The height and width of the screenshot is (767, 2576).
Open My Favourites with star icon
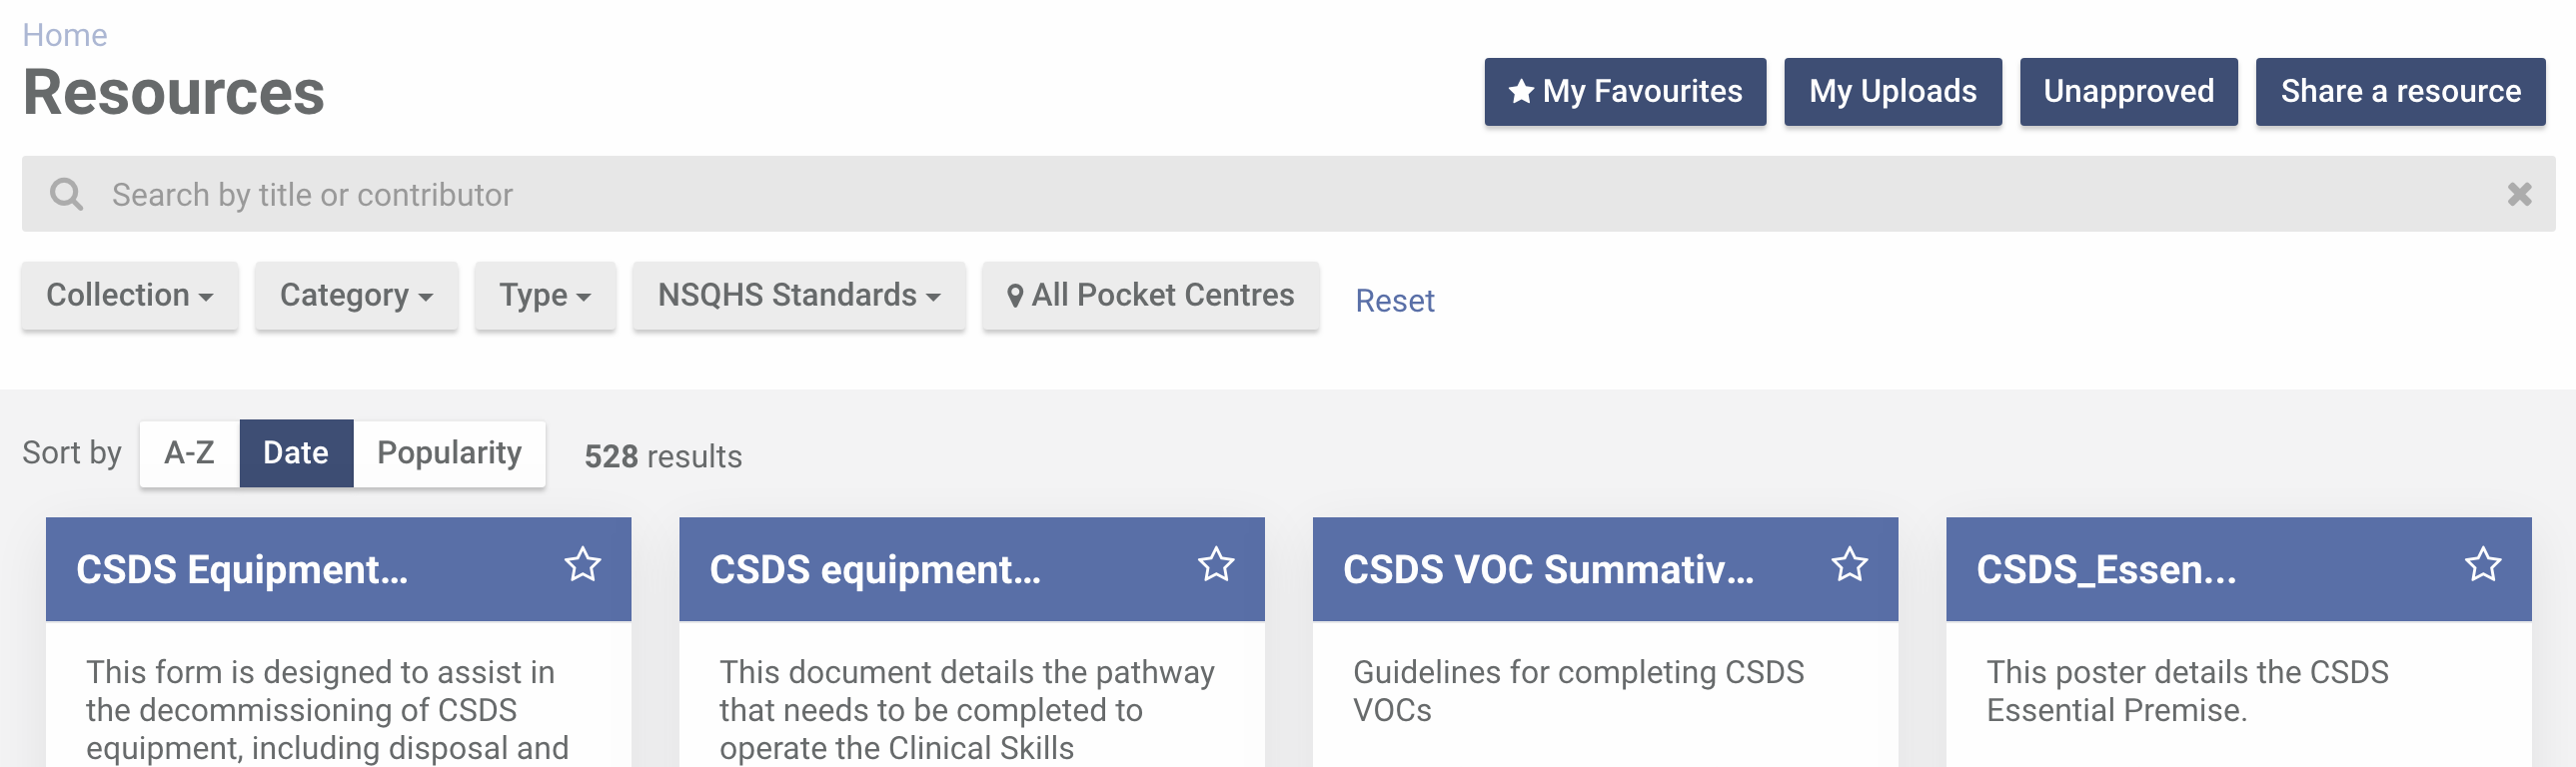tap(1625, 92)
